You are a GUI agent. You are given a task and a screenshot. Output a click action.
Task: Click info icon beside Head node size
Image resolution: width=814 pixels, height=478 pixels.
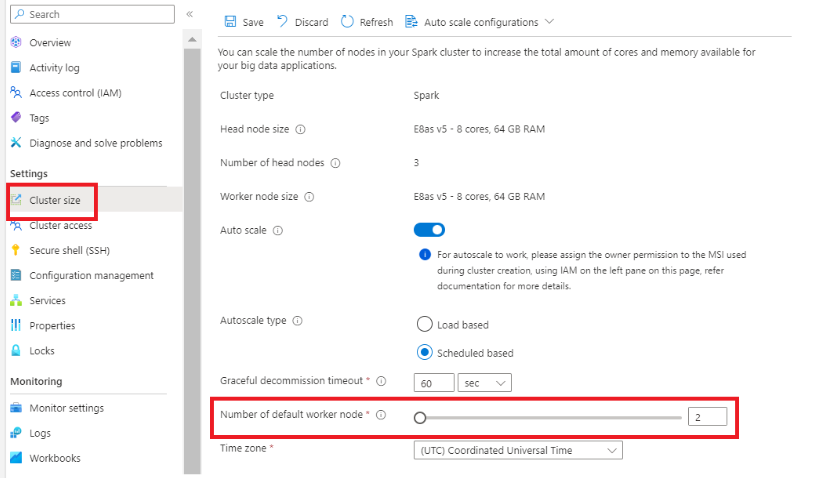[x=301, y=129]
